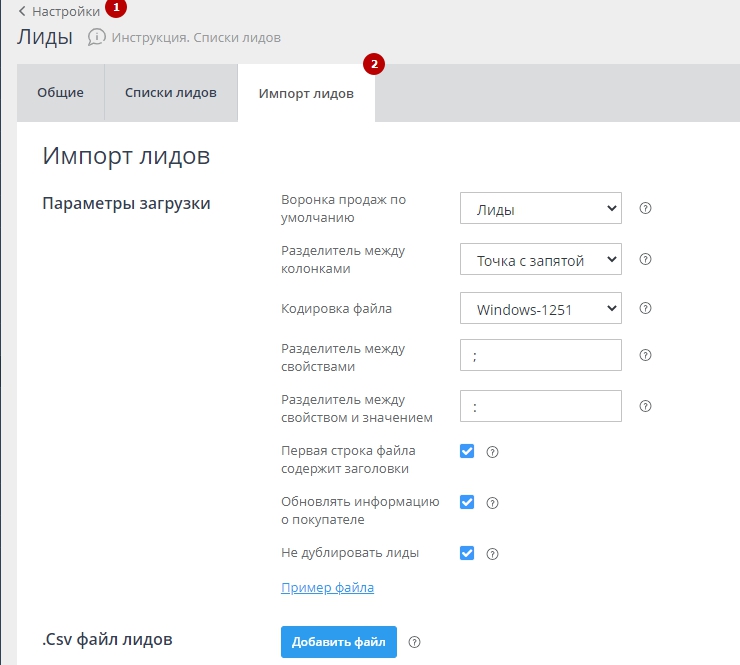Click help icon next to first-row headers checkbox
The image size is (740, 665).
[x=491, y=452]
